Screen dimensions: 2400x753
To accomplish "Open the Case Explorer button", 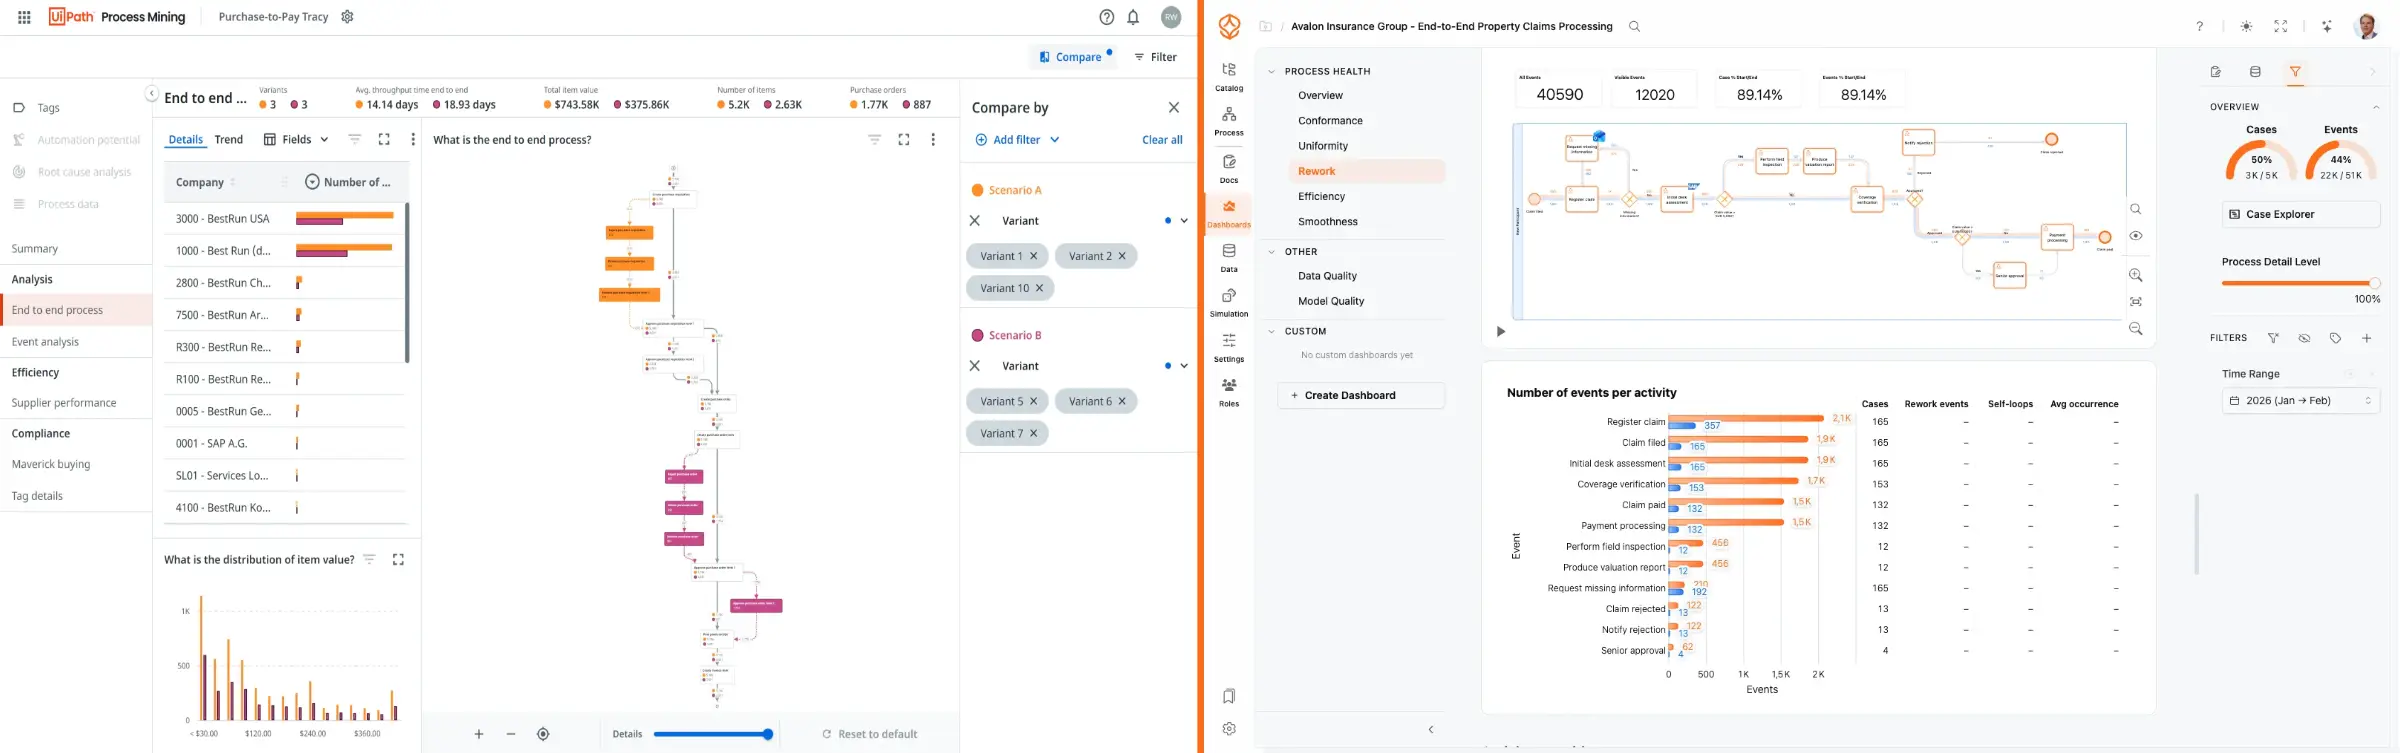I will pyautogui.click(x=2300, y=214).
